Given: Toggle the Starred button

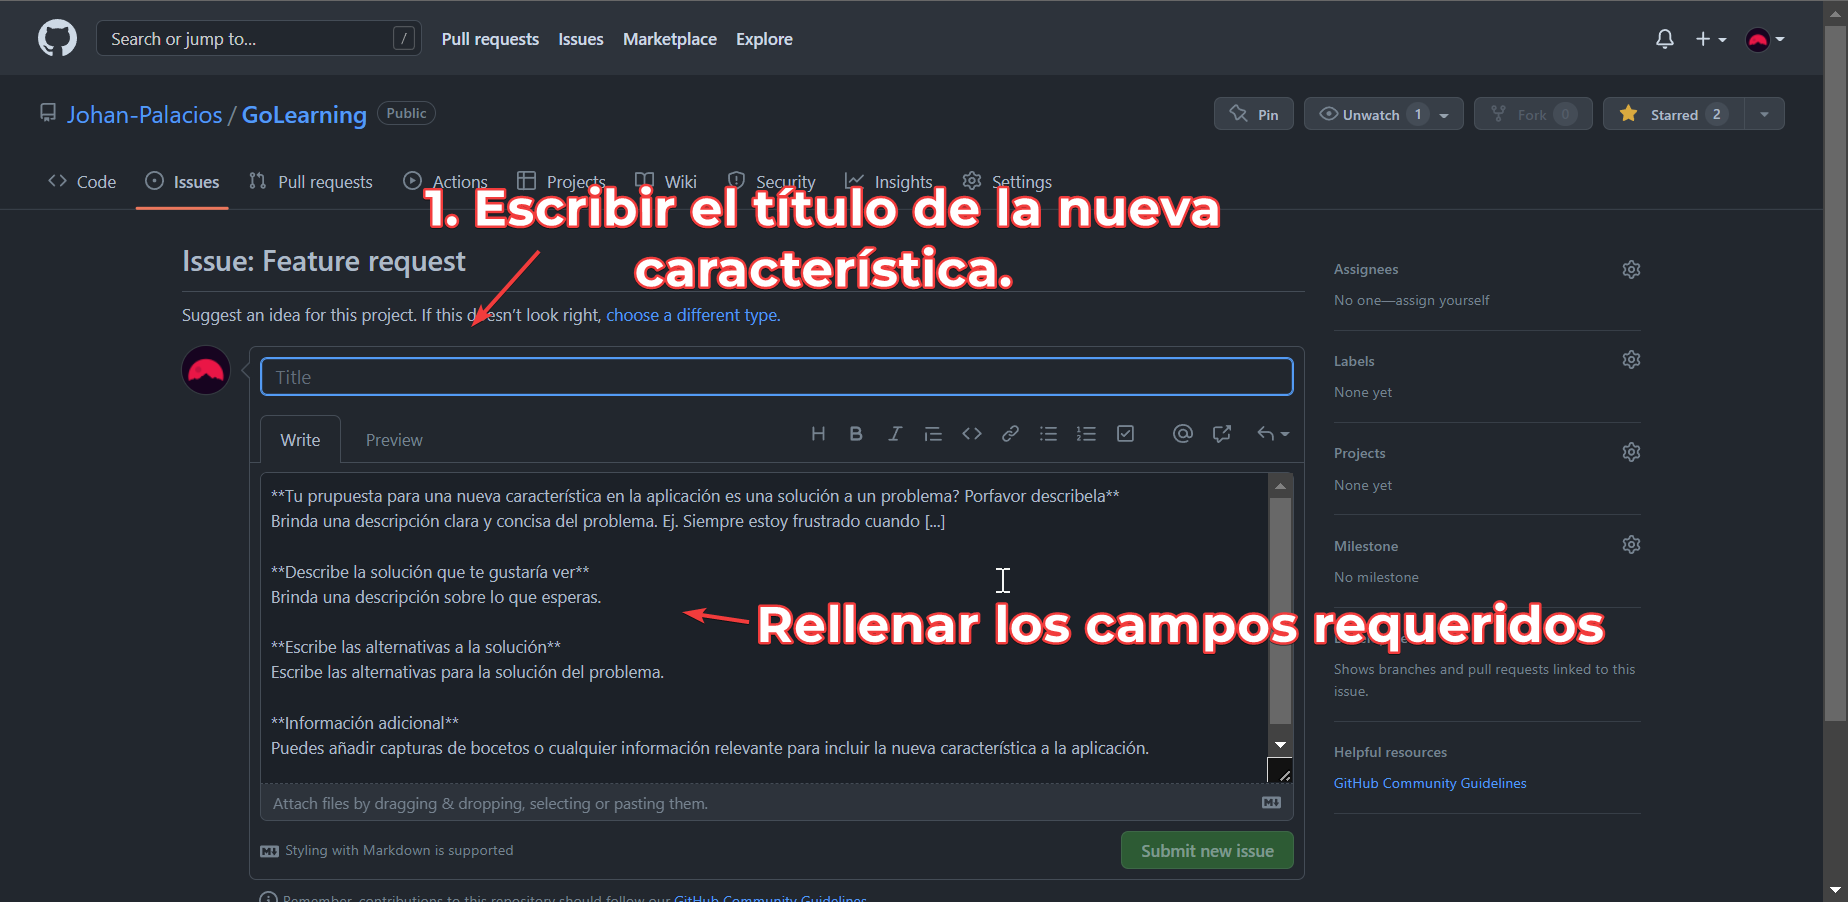Looking at the screenshot, I should pyautogui.click(x=1674, y=114).
